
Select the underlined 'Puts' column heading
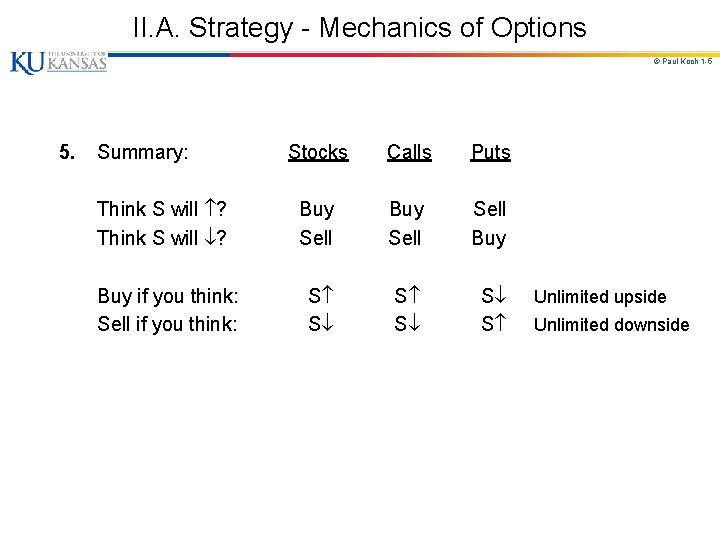[490, 152]
